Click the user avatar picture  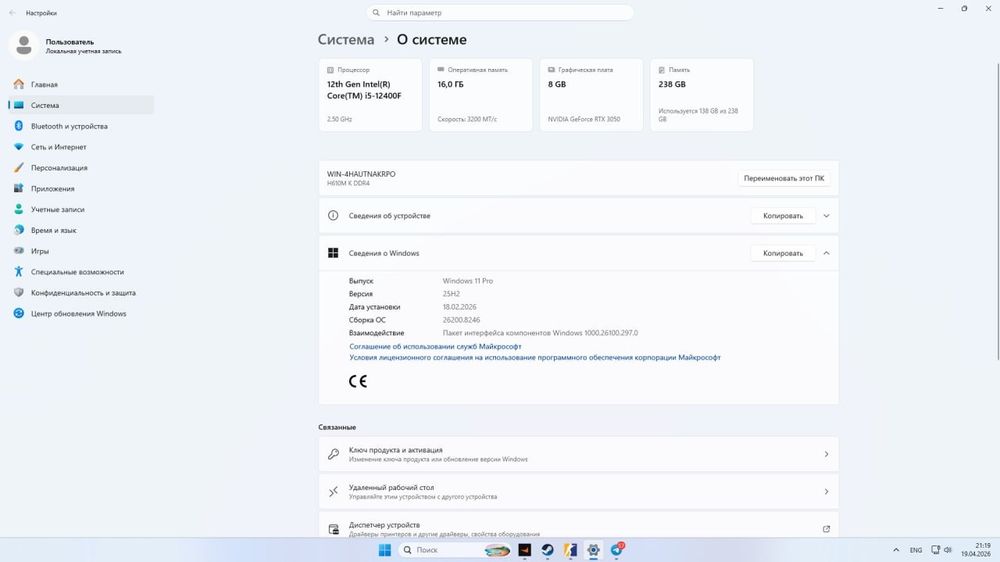24,45
